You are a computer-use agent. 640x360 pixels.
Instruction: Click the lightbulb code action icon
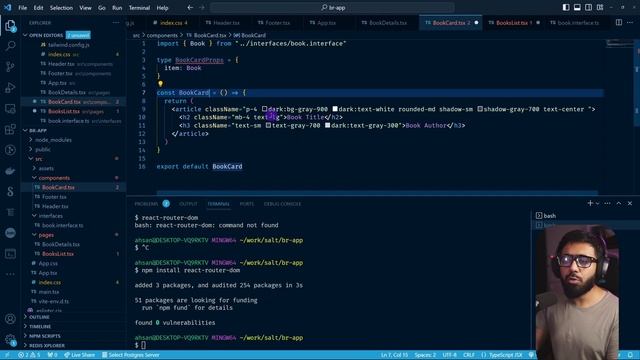pyautogui.click(x=160, y=84)
